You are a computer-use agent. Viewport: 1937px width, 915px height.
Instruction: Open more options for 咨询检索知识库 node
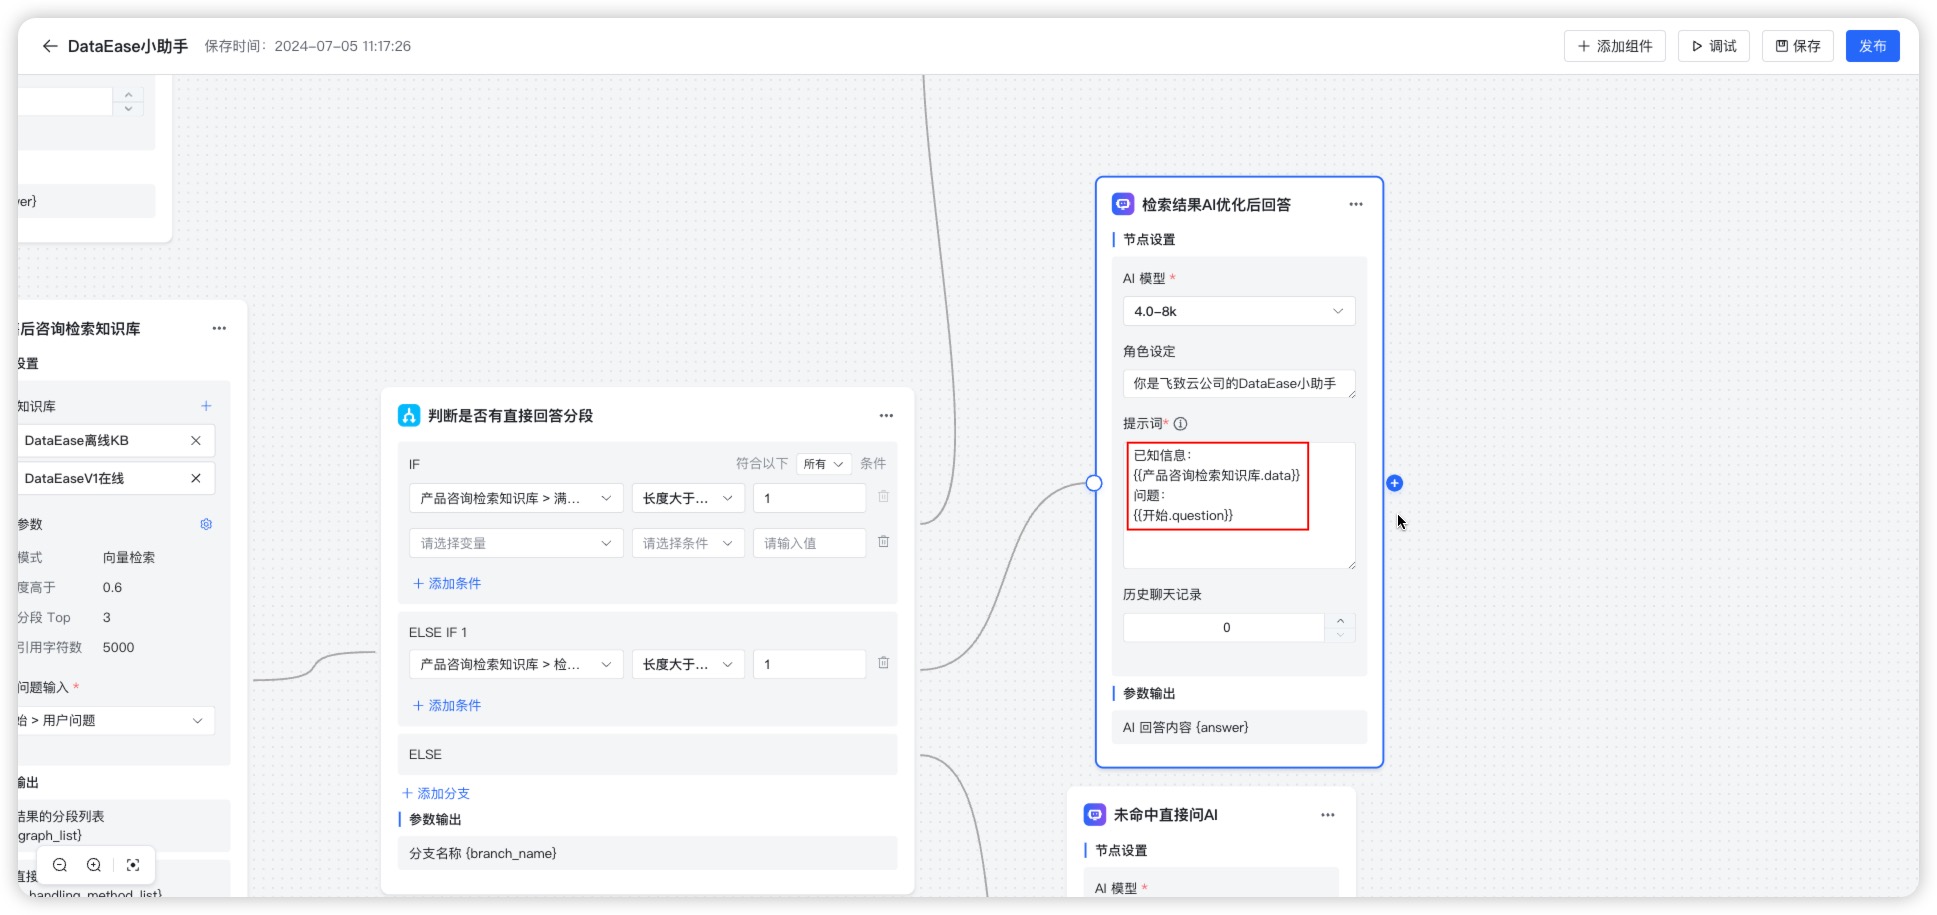[x=219, y=328]
